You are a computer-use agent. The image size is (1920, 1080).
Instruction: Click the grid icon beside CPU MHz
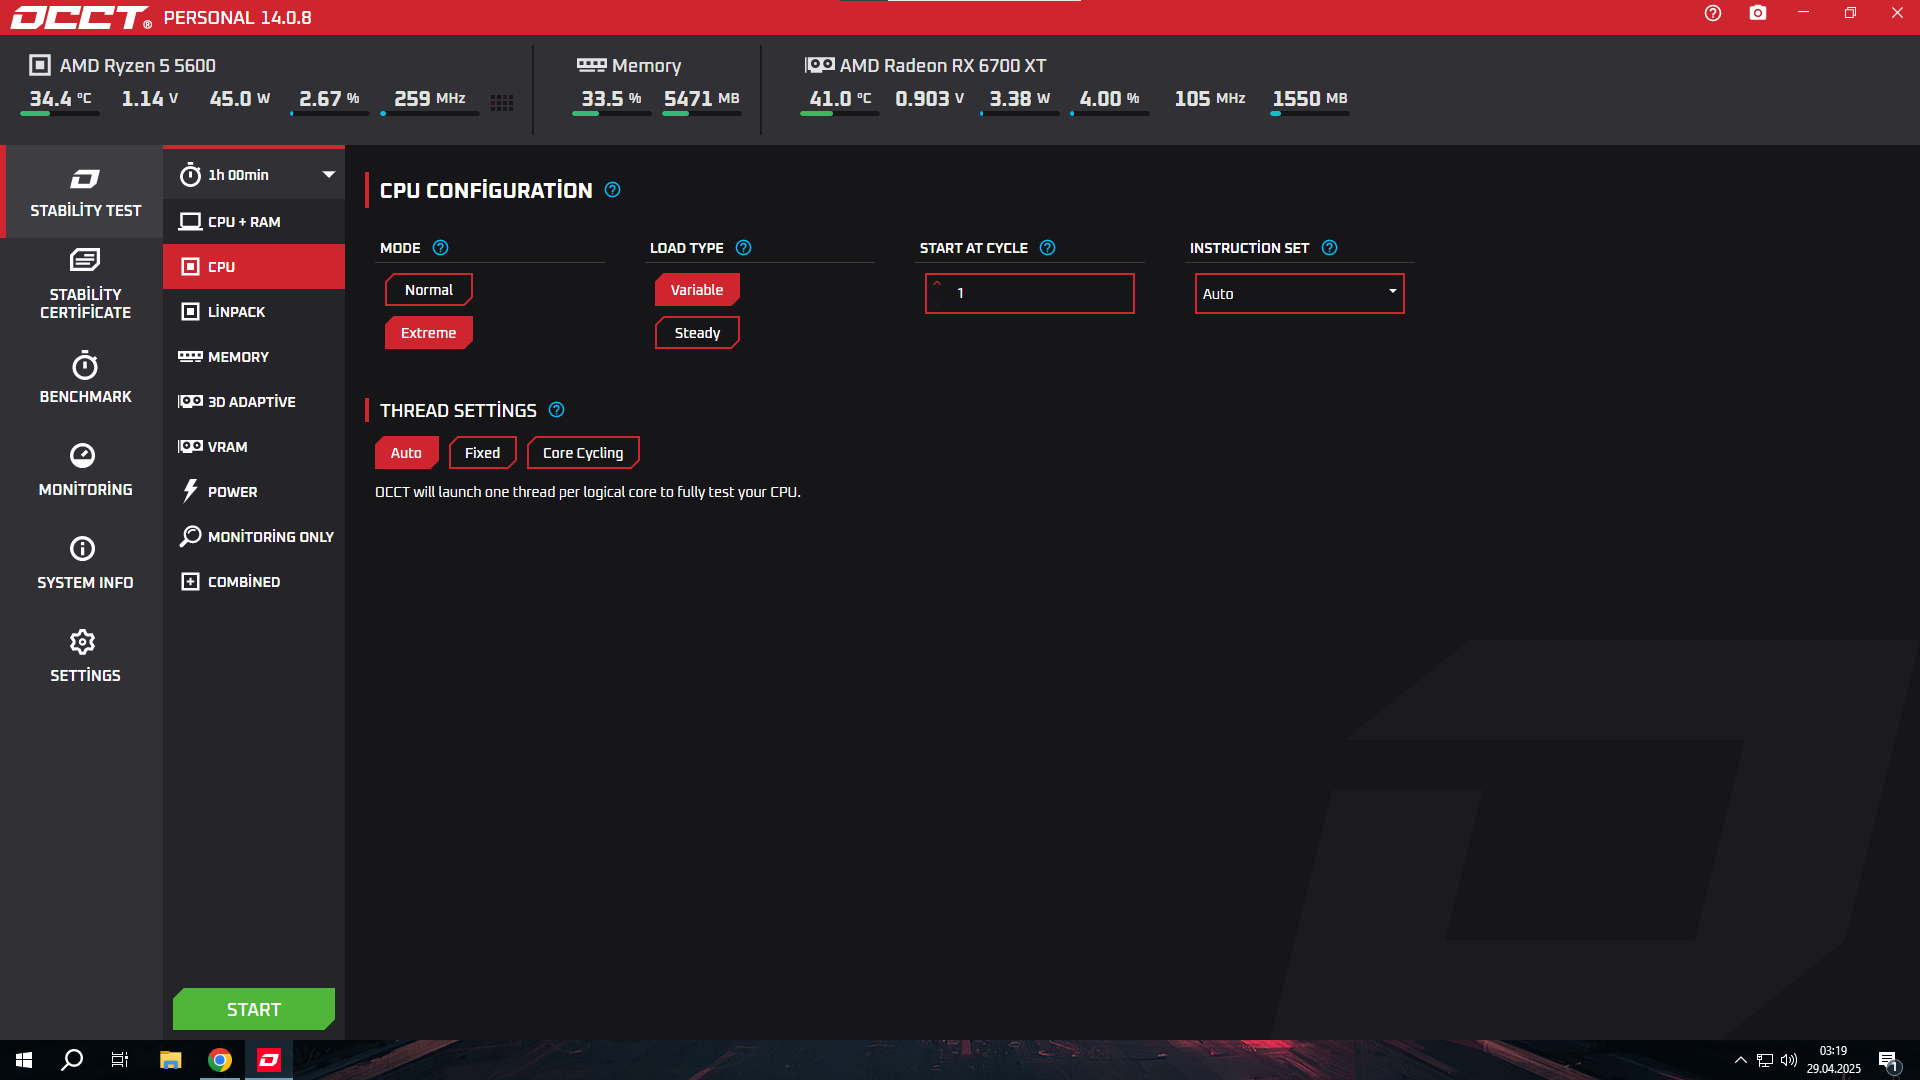coord(502,102)
